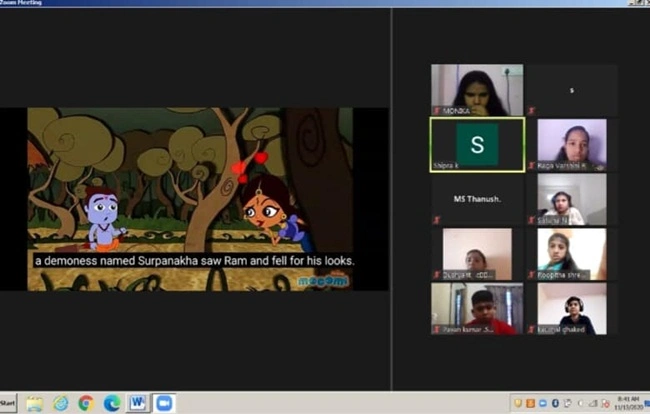Select Pavan kumar's video tile
Image resolution: width=650 pixels, height=414 pixels.
(477, 308)
